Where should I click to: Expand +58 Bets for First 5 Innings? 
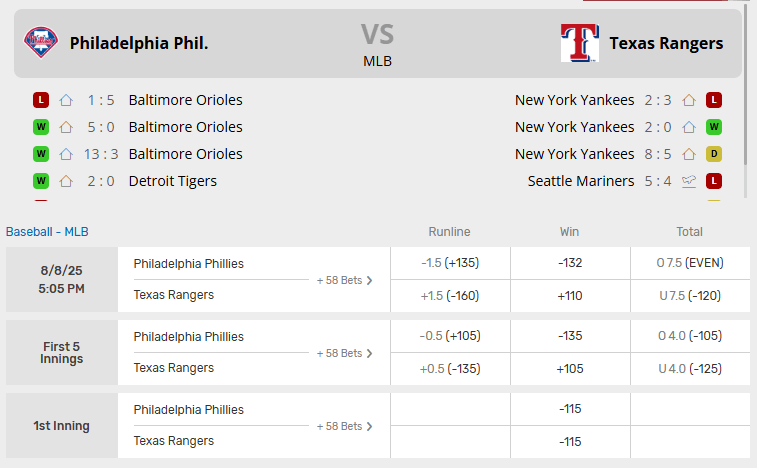click(x=345, y=353)
